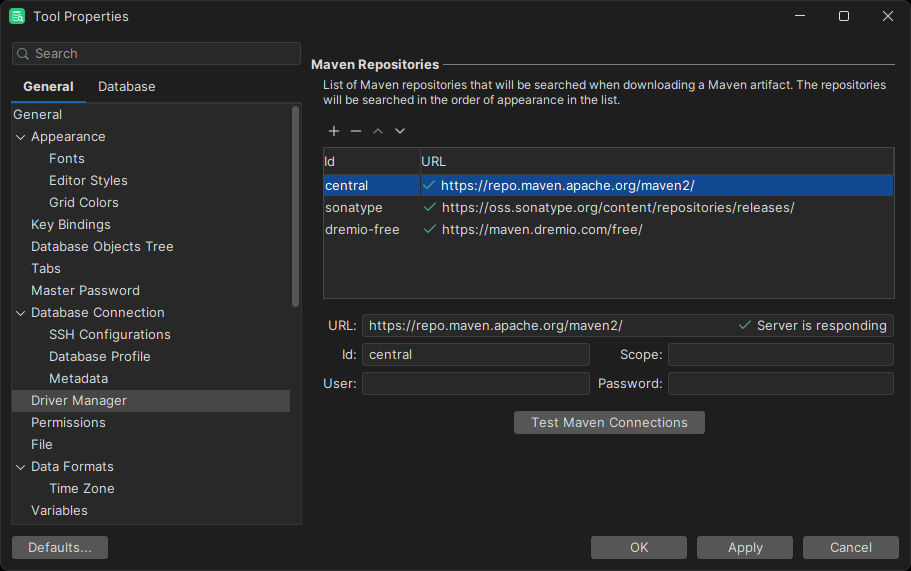Click the settings tree vertical scrollbar
The image size is (911, 571).
(295, 206)
